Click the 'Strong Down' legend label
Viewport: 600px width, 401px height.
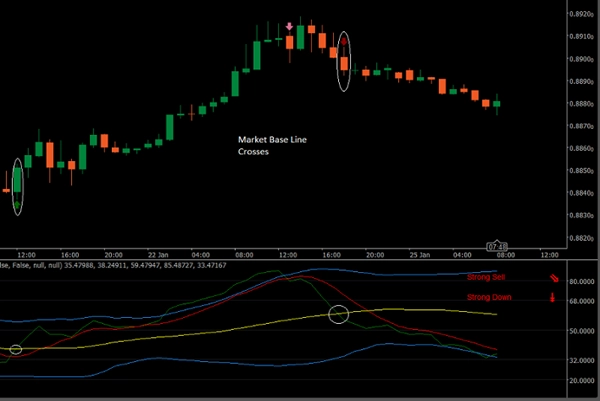point(485,298)
